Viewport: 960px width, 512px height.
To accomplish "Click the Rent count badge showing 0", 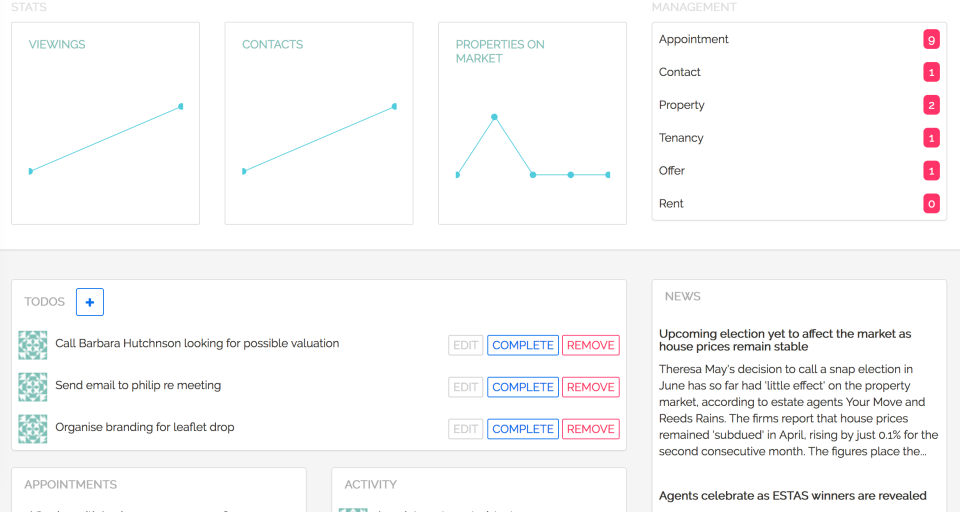I will [932, 204].
